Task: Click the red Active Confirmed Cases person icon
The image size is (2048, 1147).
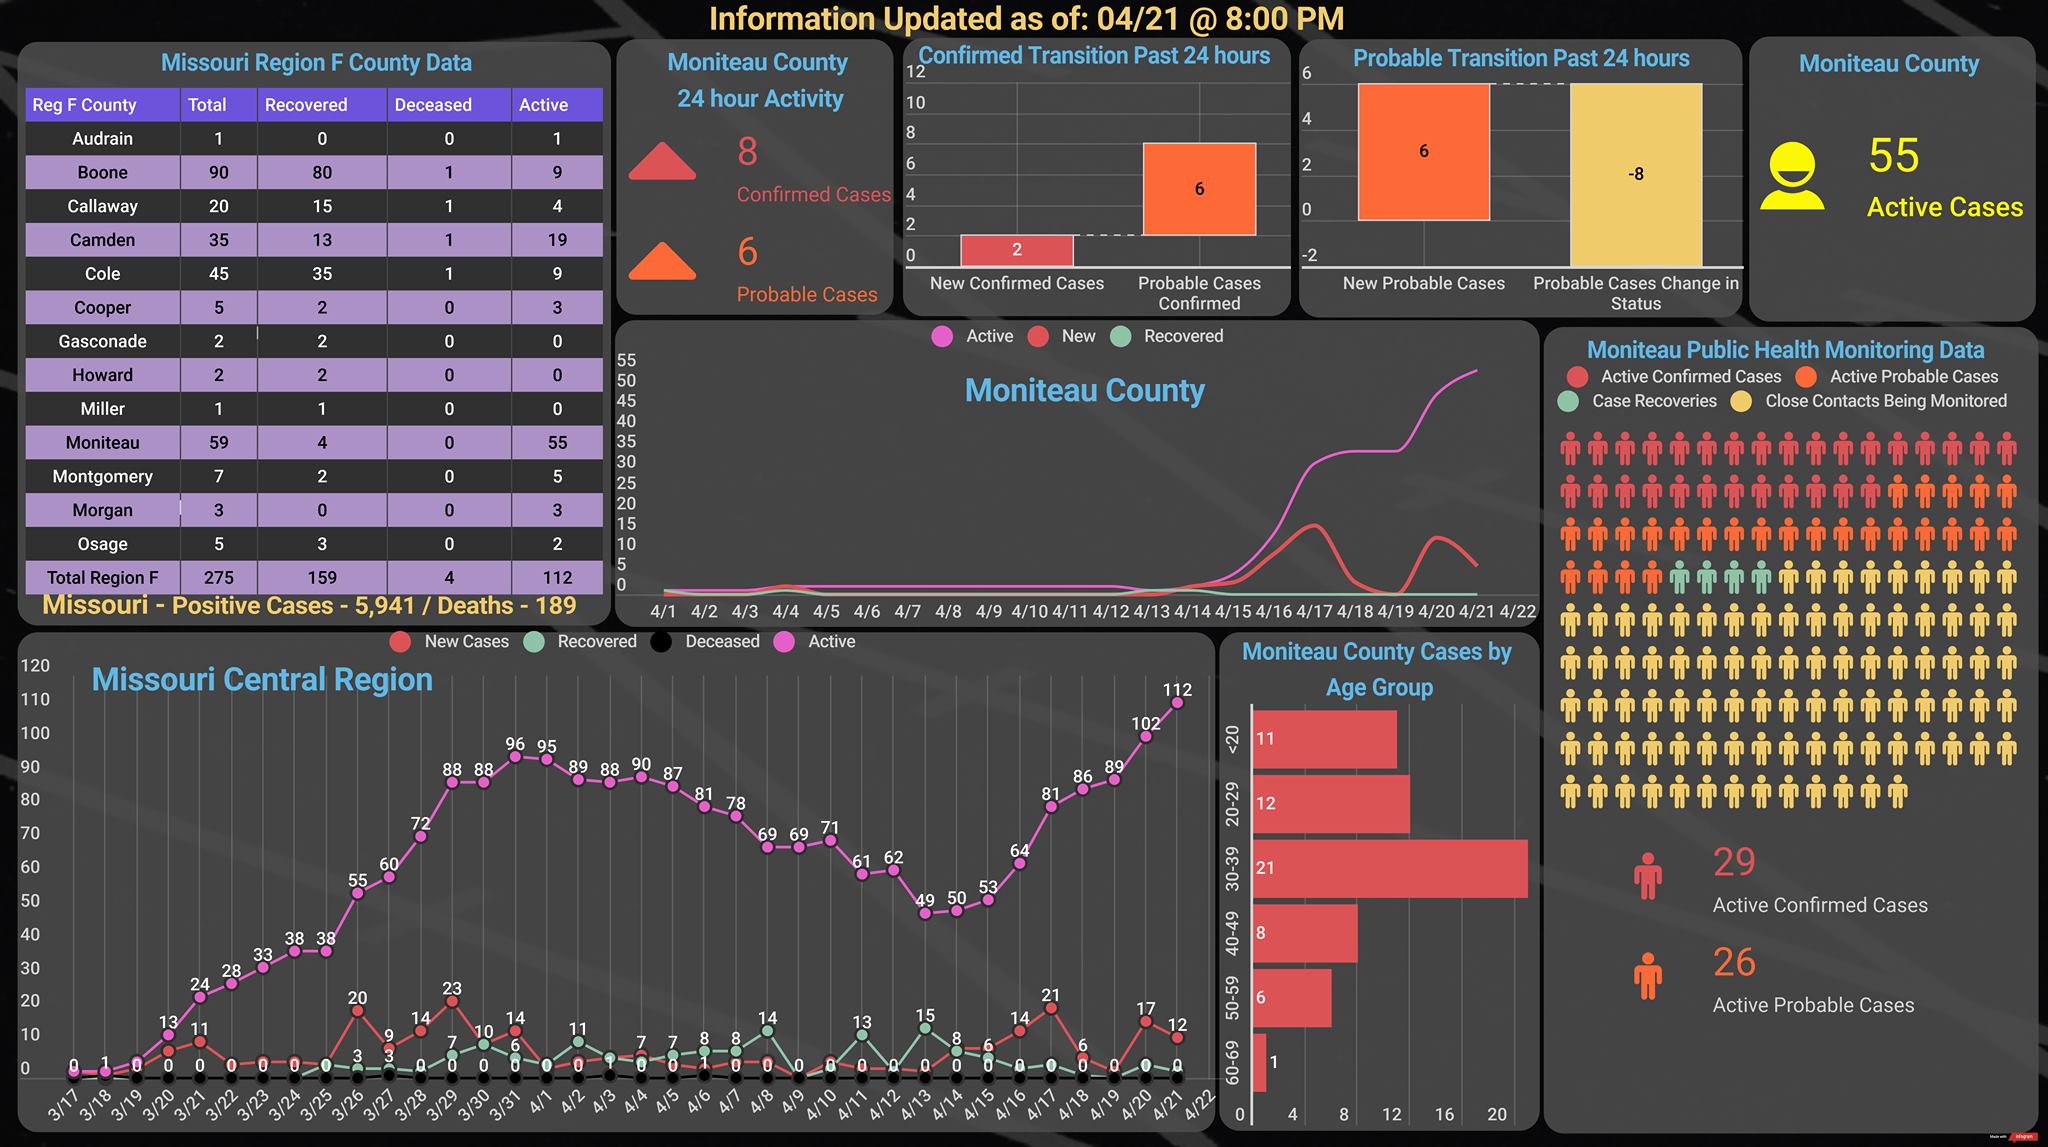Action: [x=1648, y=876]
